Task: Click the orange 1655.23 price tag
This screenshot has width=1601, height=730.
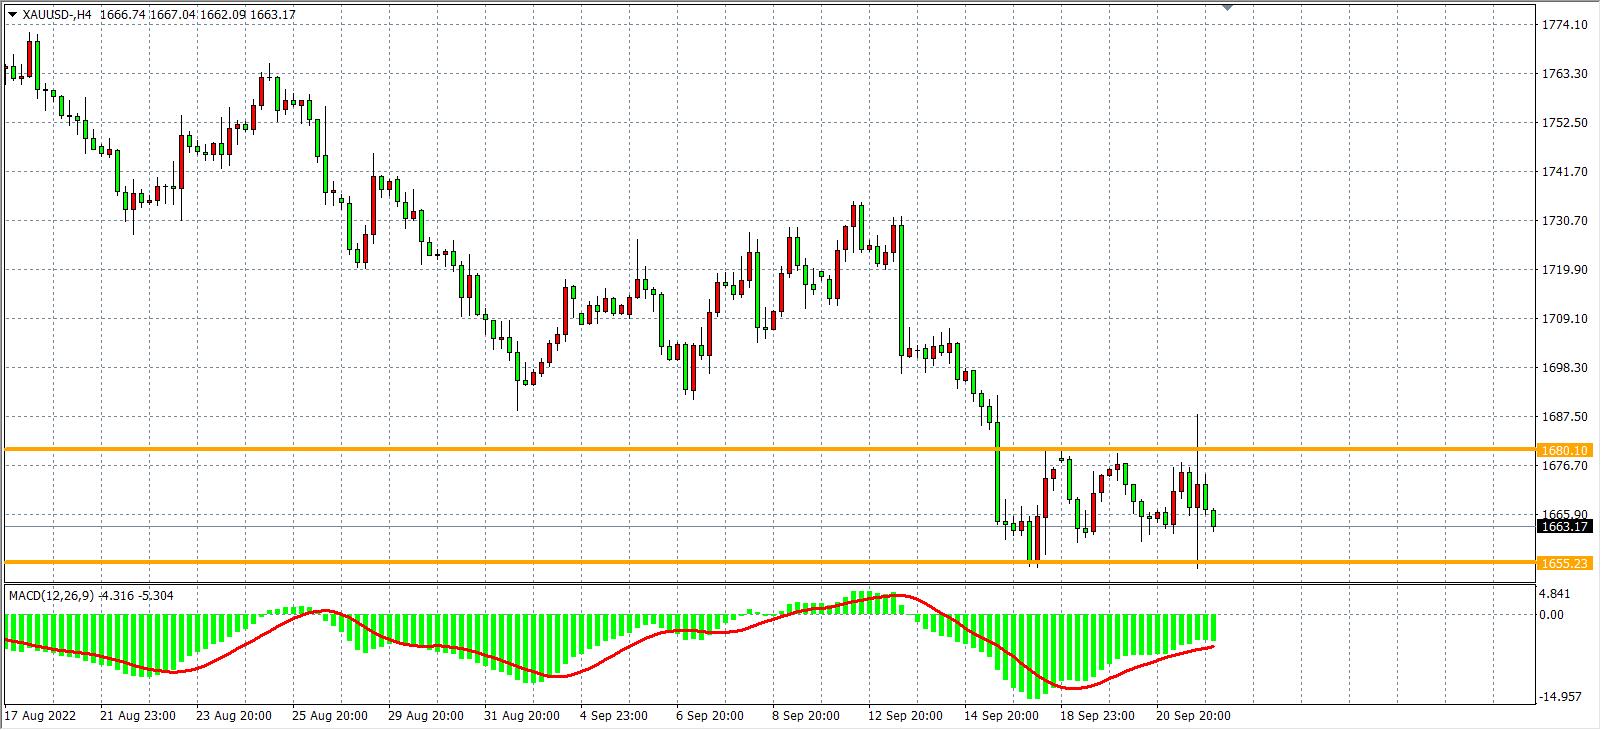Action: pos(1565,563)
